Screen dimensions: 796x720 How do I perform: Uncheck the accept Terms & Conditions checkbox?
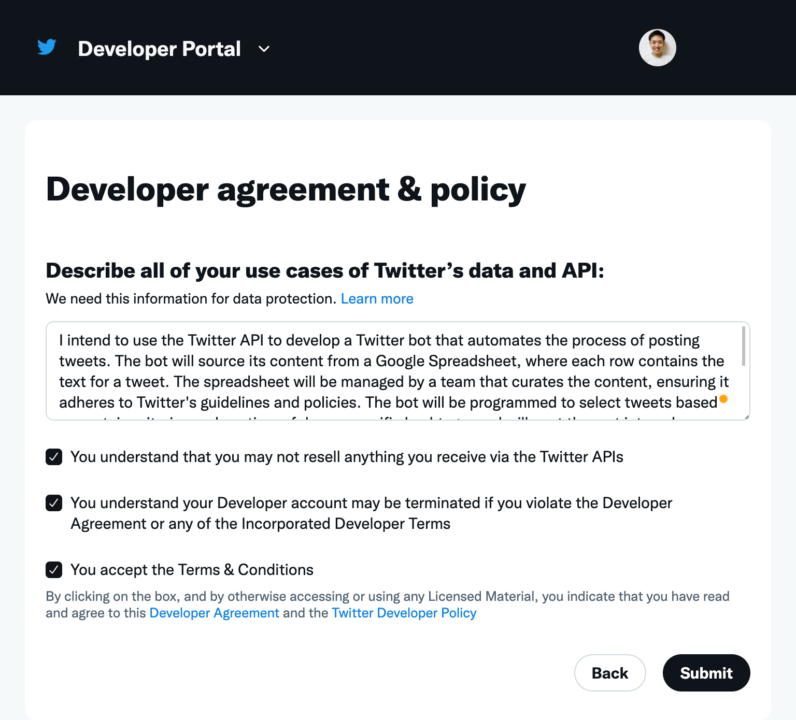[x=54, y=570]
